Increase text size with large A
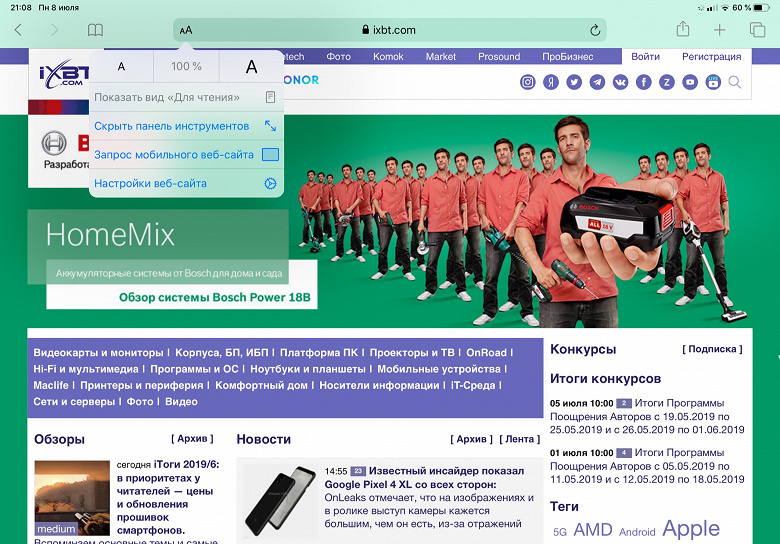 pos(252,66)
